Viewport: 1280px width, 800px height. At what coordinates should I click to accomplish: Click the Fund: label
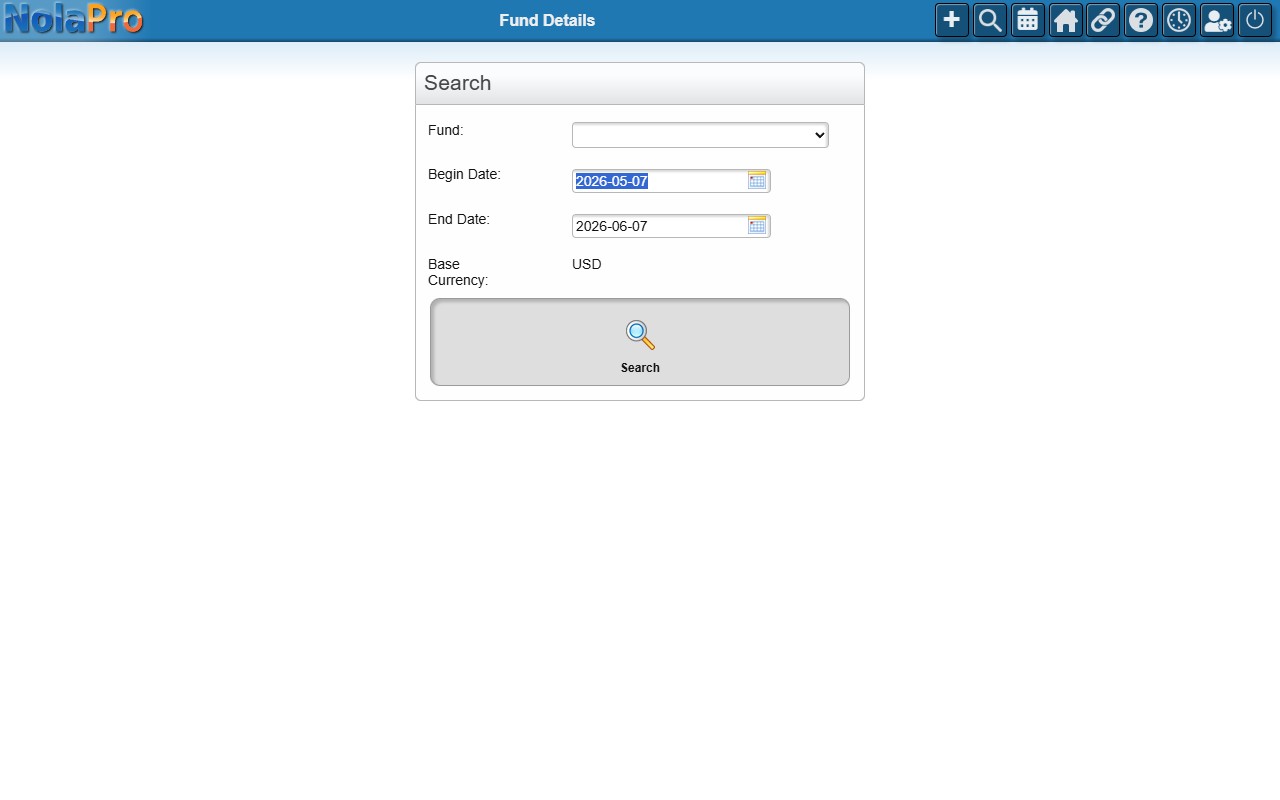tap(446, 130)
